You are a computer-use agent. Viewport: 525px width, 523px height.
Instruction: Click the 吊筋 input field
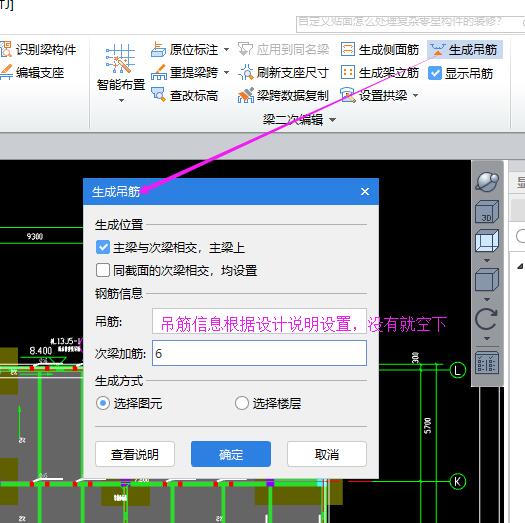[259, 321]
